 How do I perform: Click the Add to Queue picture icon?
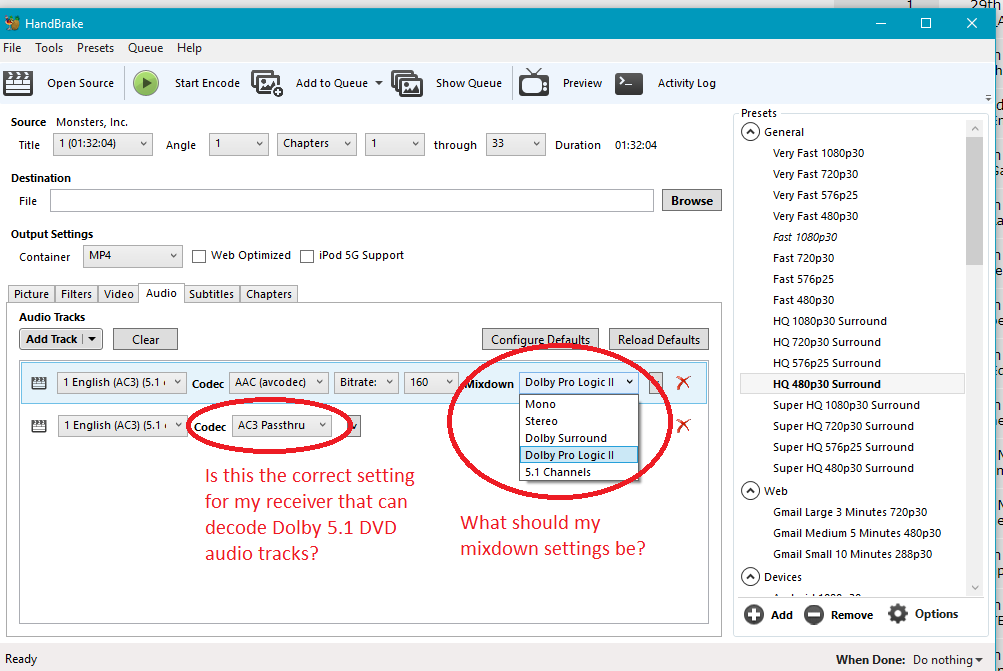pyautogui.click(x=267, y=83)
